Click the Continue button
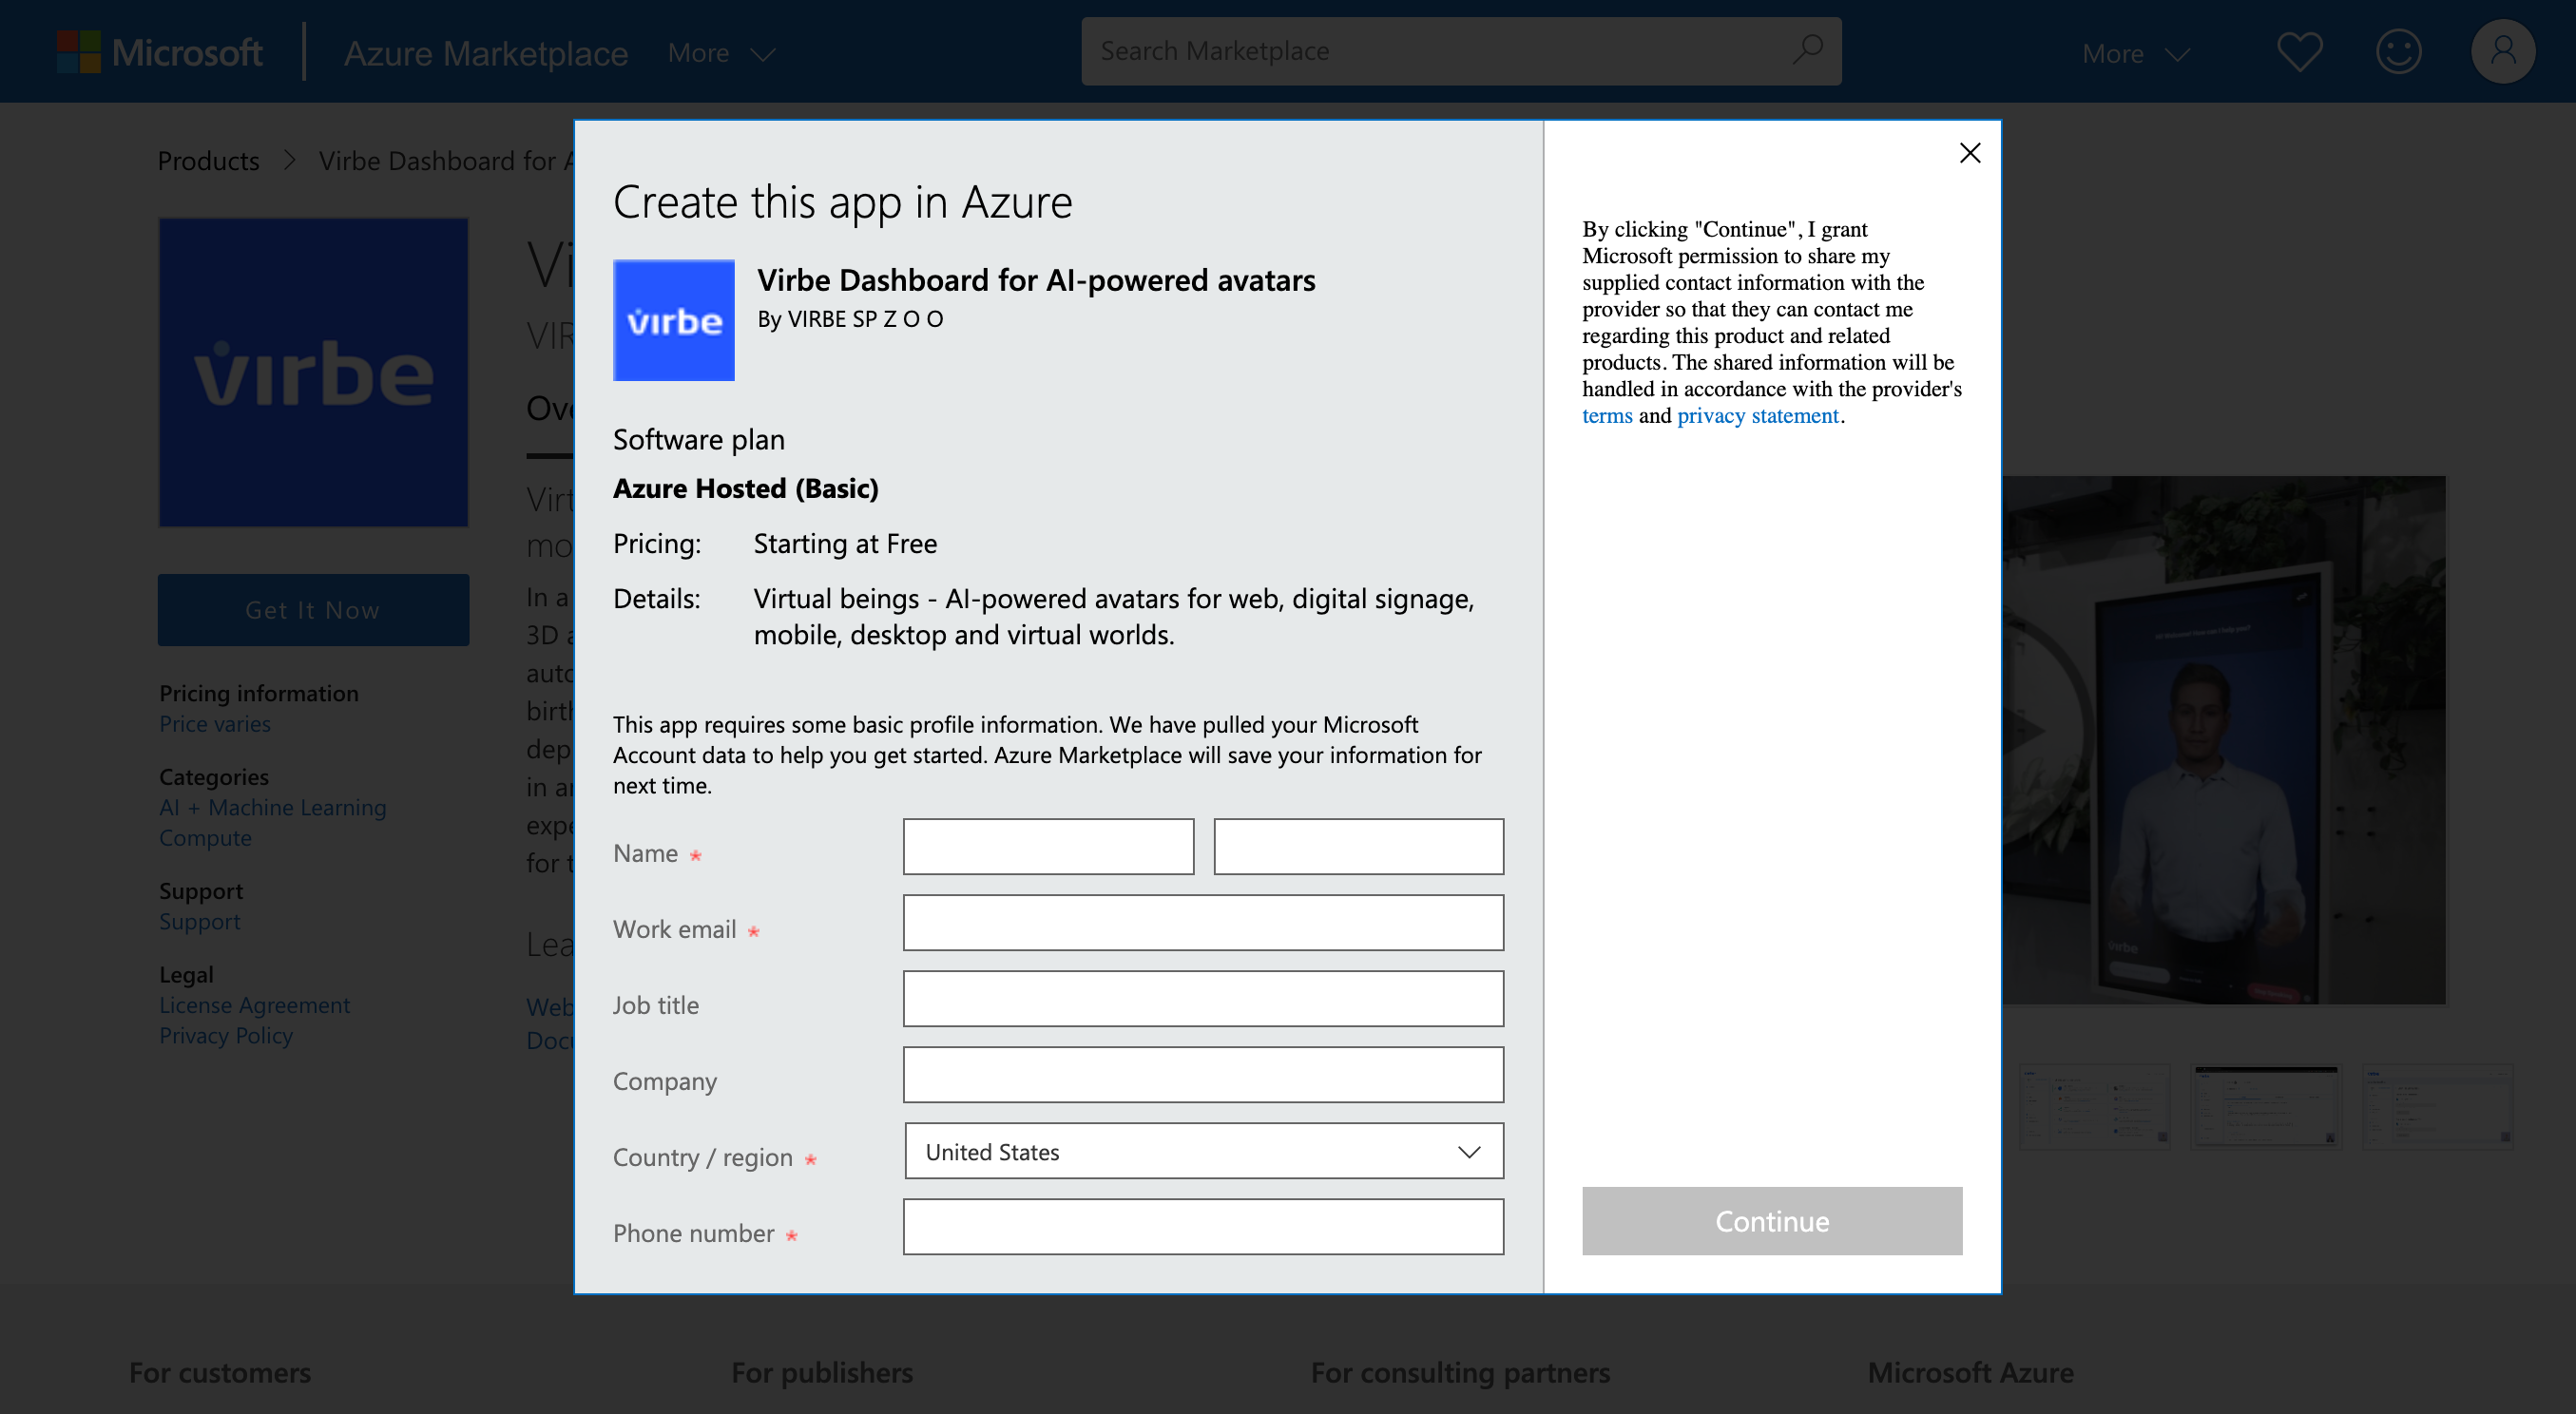 [x=1772, y=1221]
